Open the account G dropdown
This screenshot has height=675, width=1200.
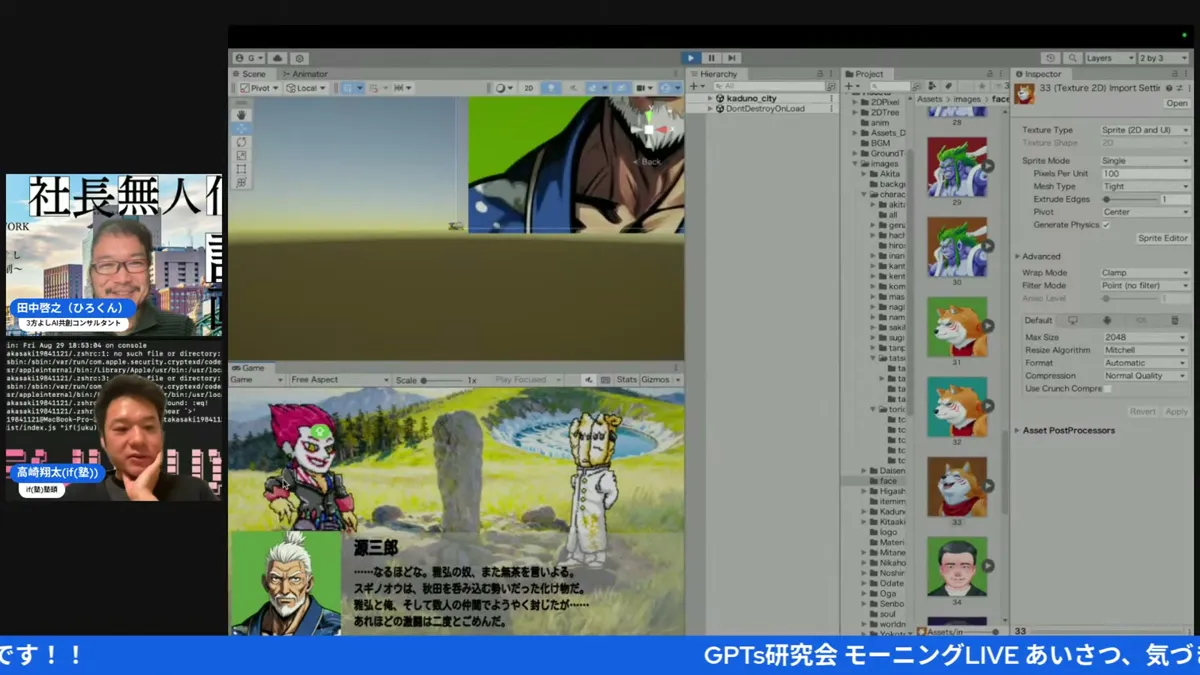tap(250, 59)
